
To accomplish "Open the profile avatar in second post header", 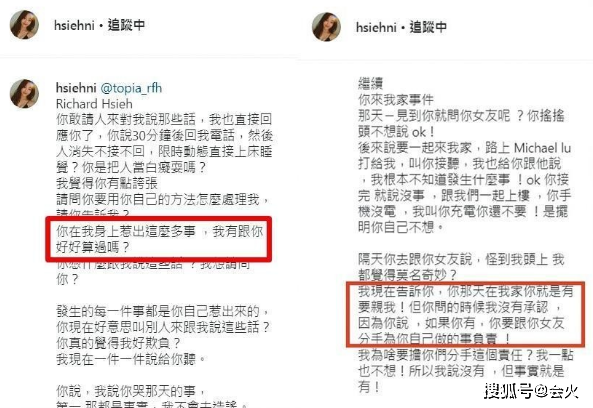I will point(326,27).
